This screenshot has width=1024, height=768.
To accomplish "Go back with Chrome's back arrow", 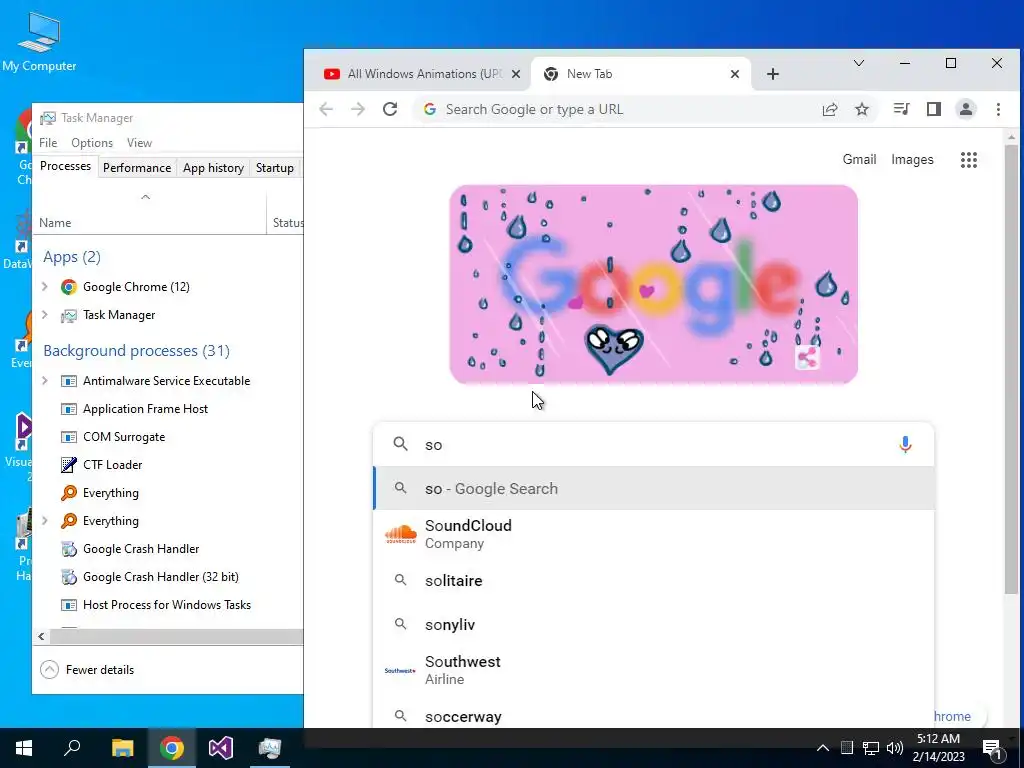I will pyautogui.click(x=326, y=109).
